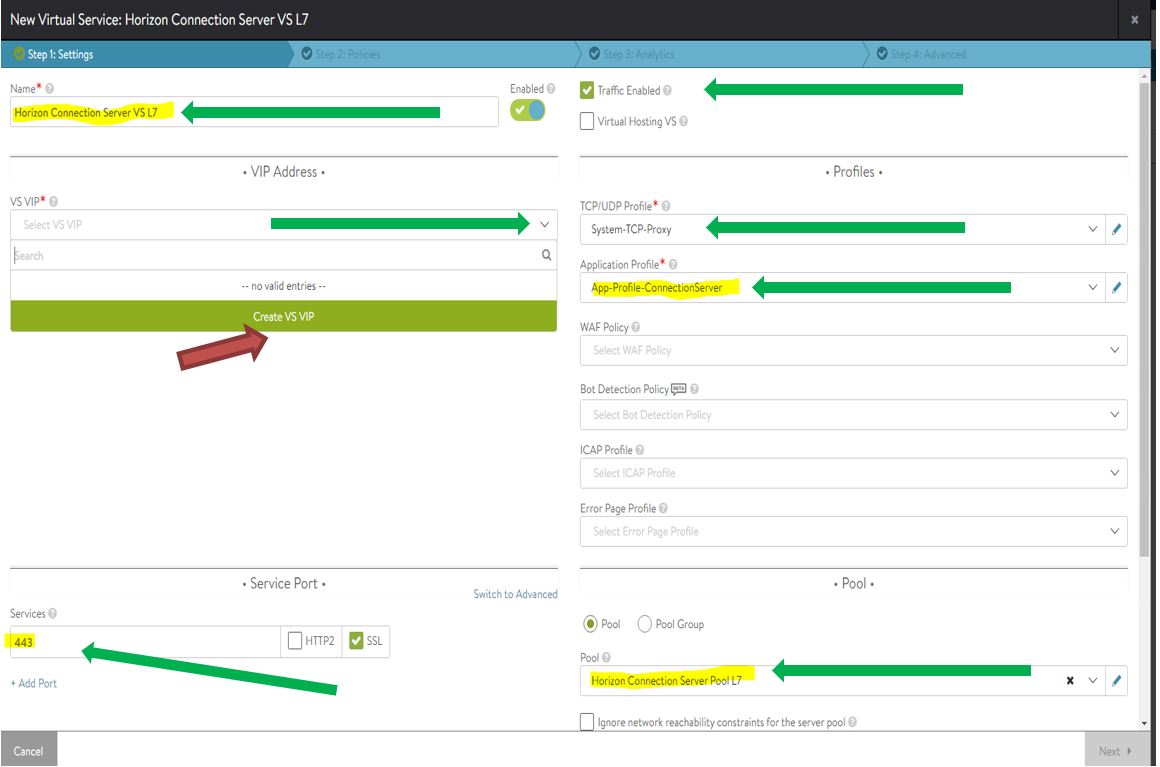Click the Switch to Advanced link
Image resolution: width=1160 pixels, height=767 pixels.
click(516, 594)
